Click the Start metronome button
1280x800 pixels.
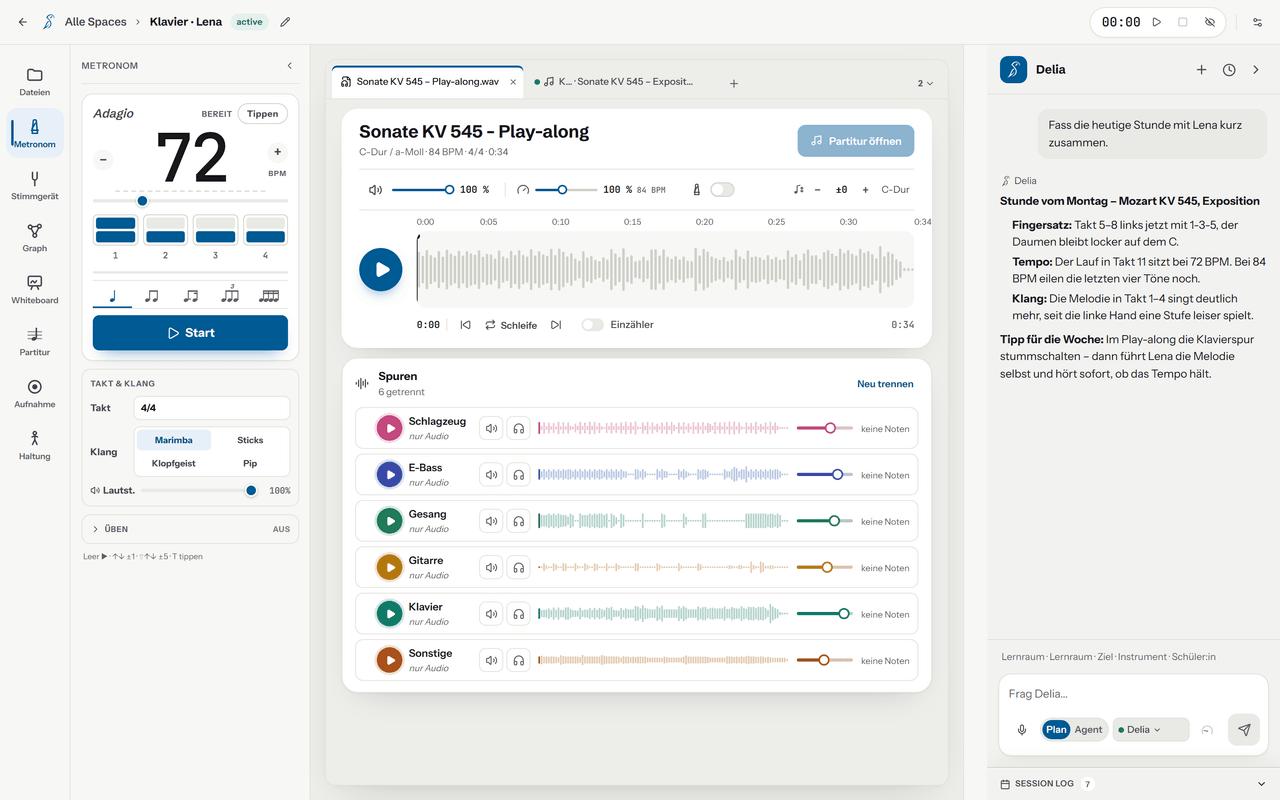190,333
